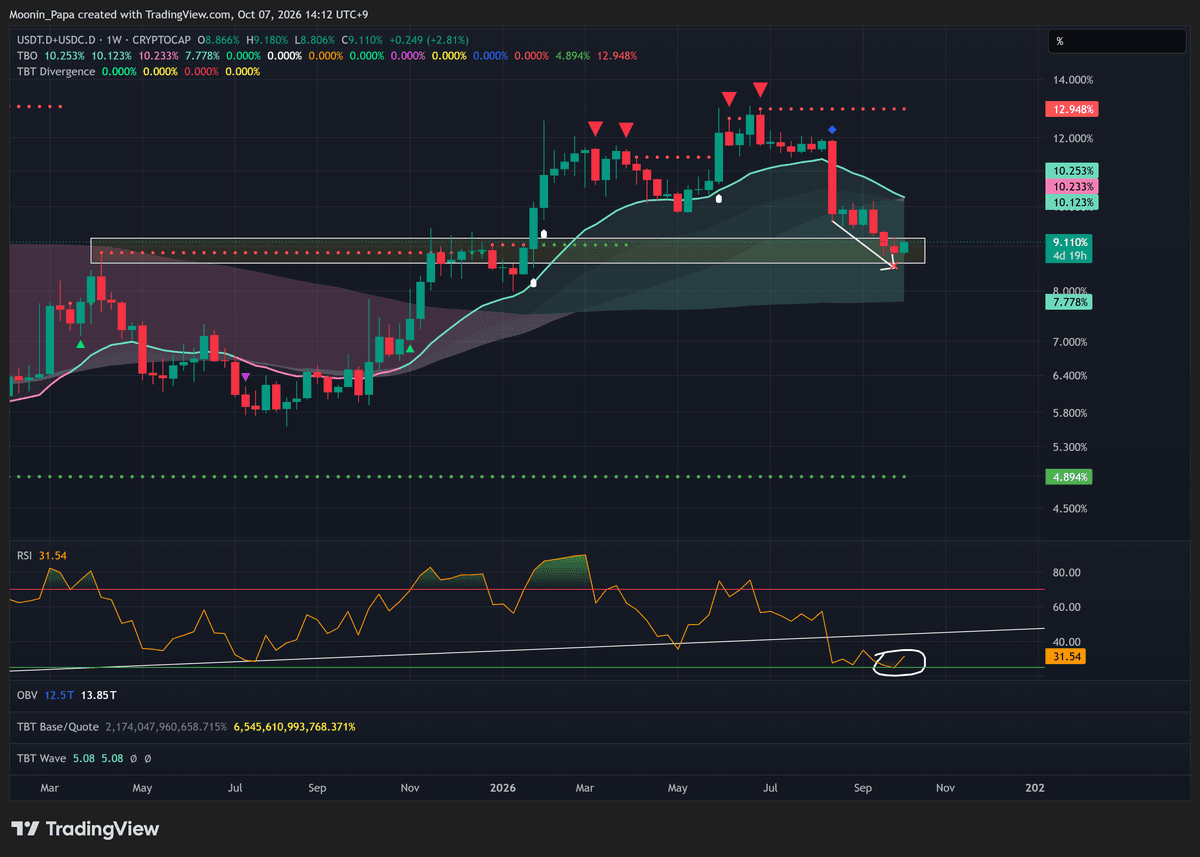Screen dimensions: 1200x857
Task: Click the 4.500% price axis tick
Action: pos(1071,509)
